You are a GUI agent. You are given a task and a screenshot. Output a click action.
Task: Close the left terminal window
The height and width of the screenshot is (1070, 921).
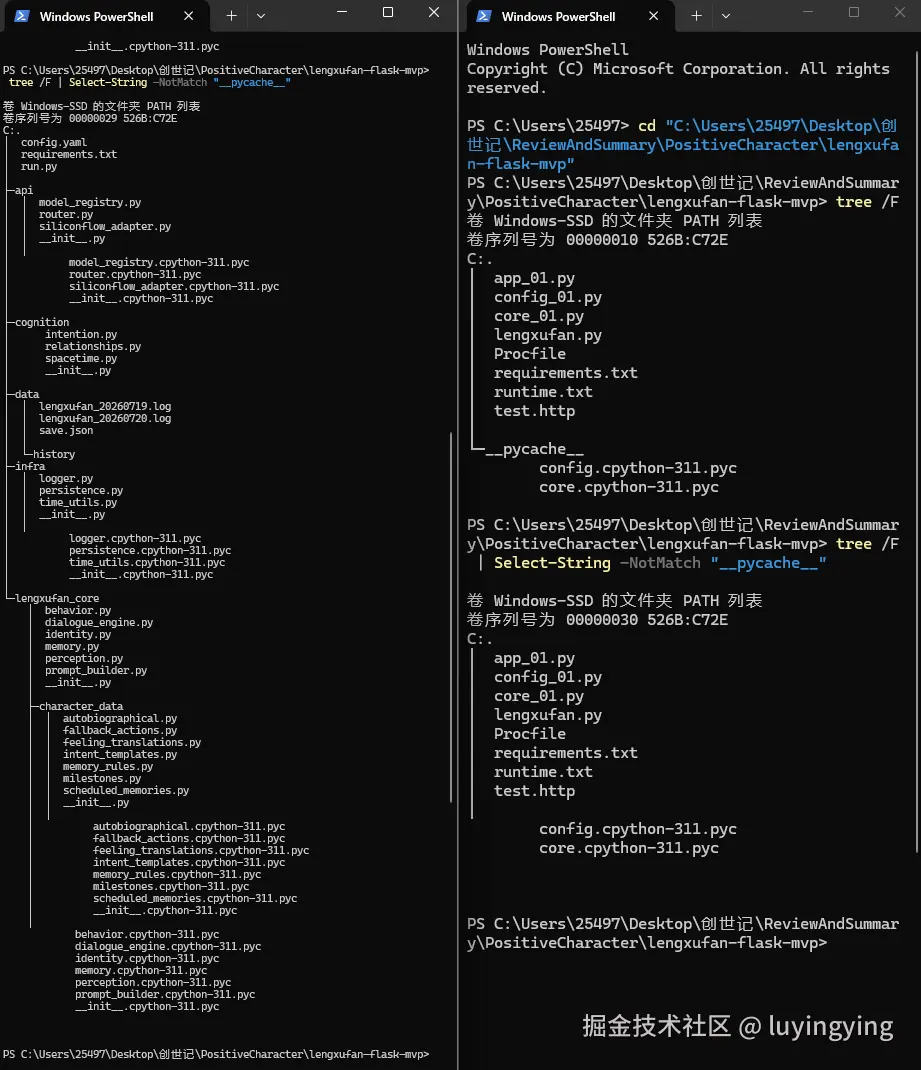[434, 12]
